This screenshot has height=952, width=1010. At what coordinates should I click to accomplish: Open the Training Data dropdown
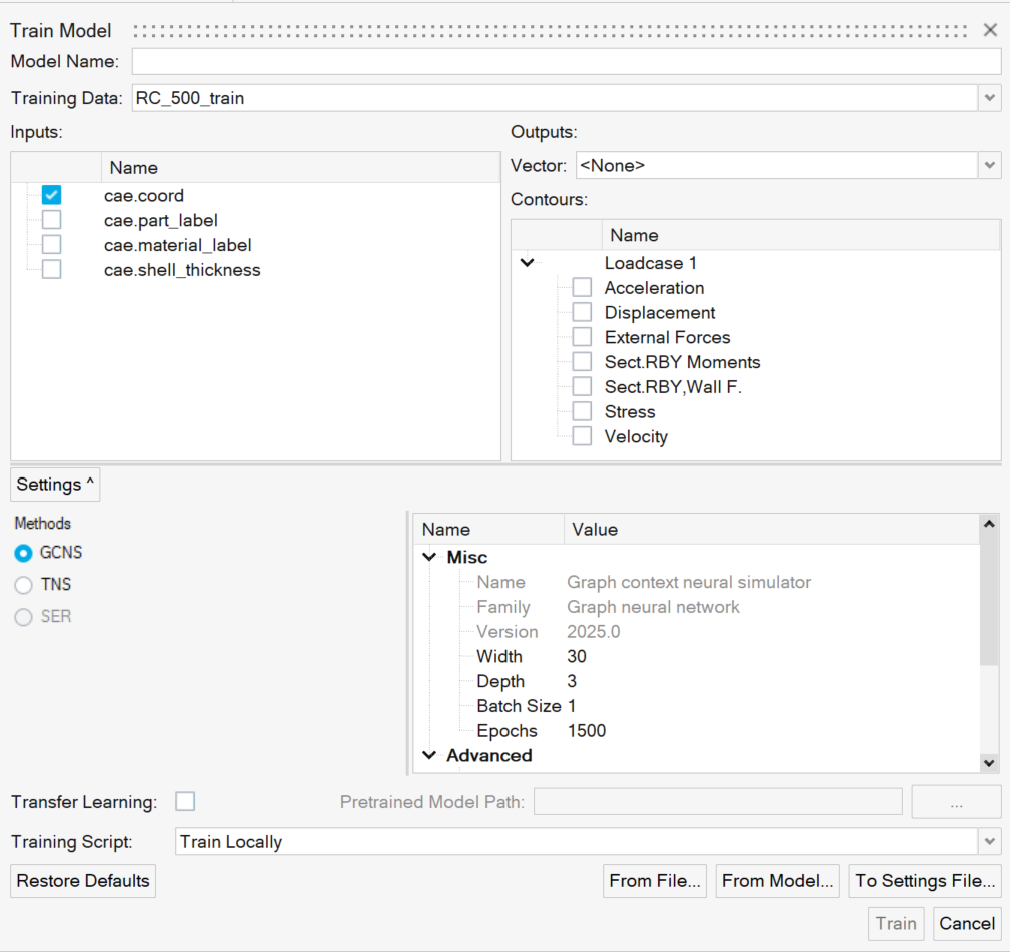[x=989, y=98]
